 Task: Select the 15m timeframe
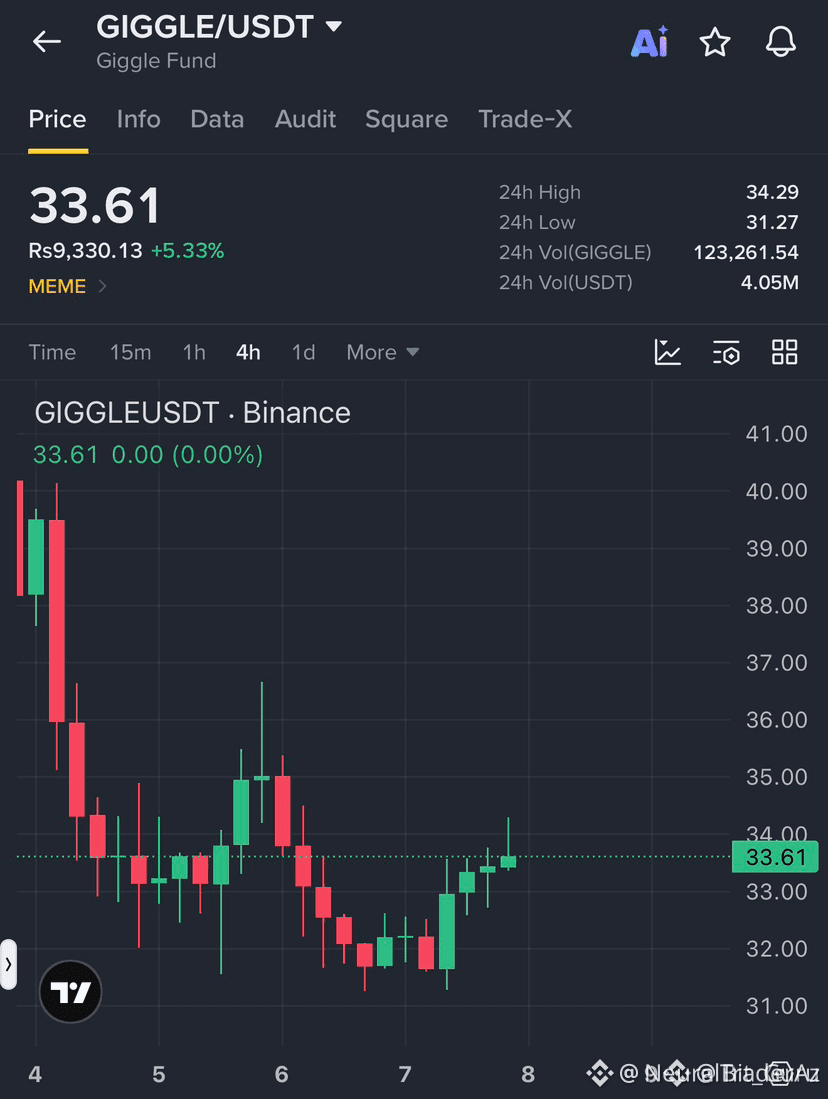130,352
